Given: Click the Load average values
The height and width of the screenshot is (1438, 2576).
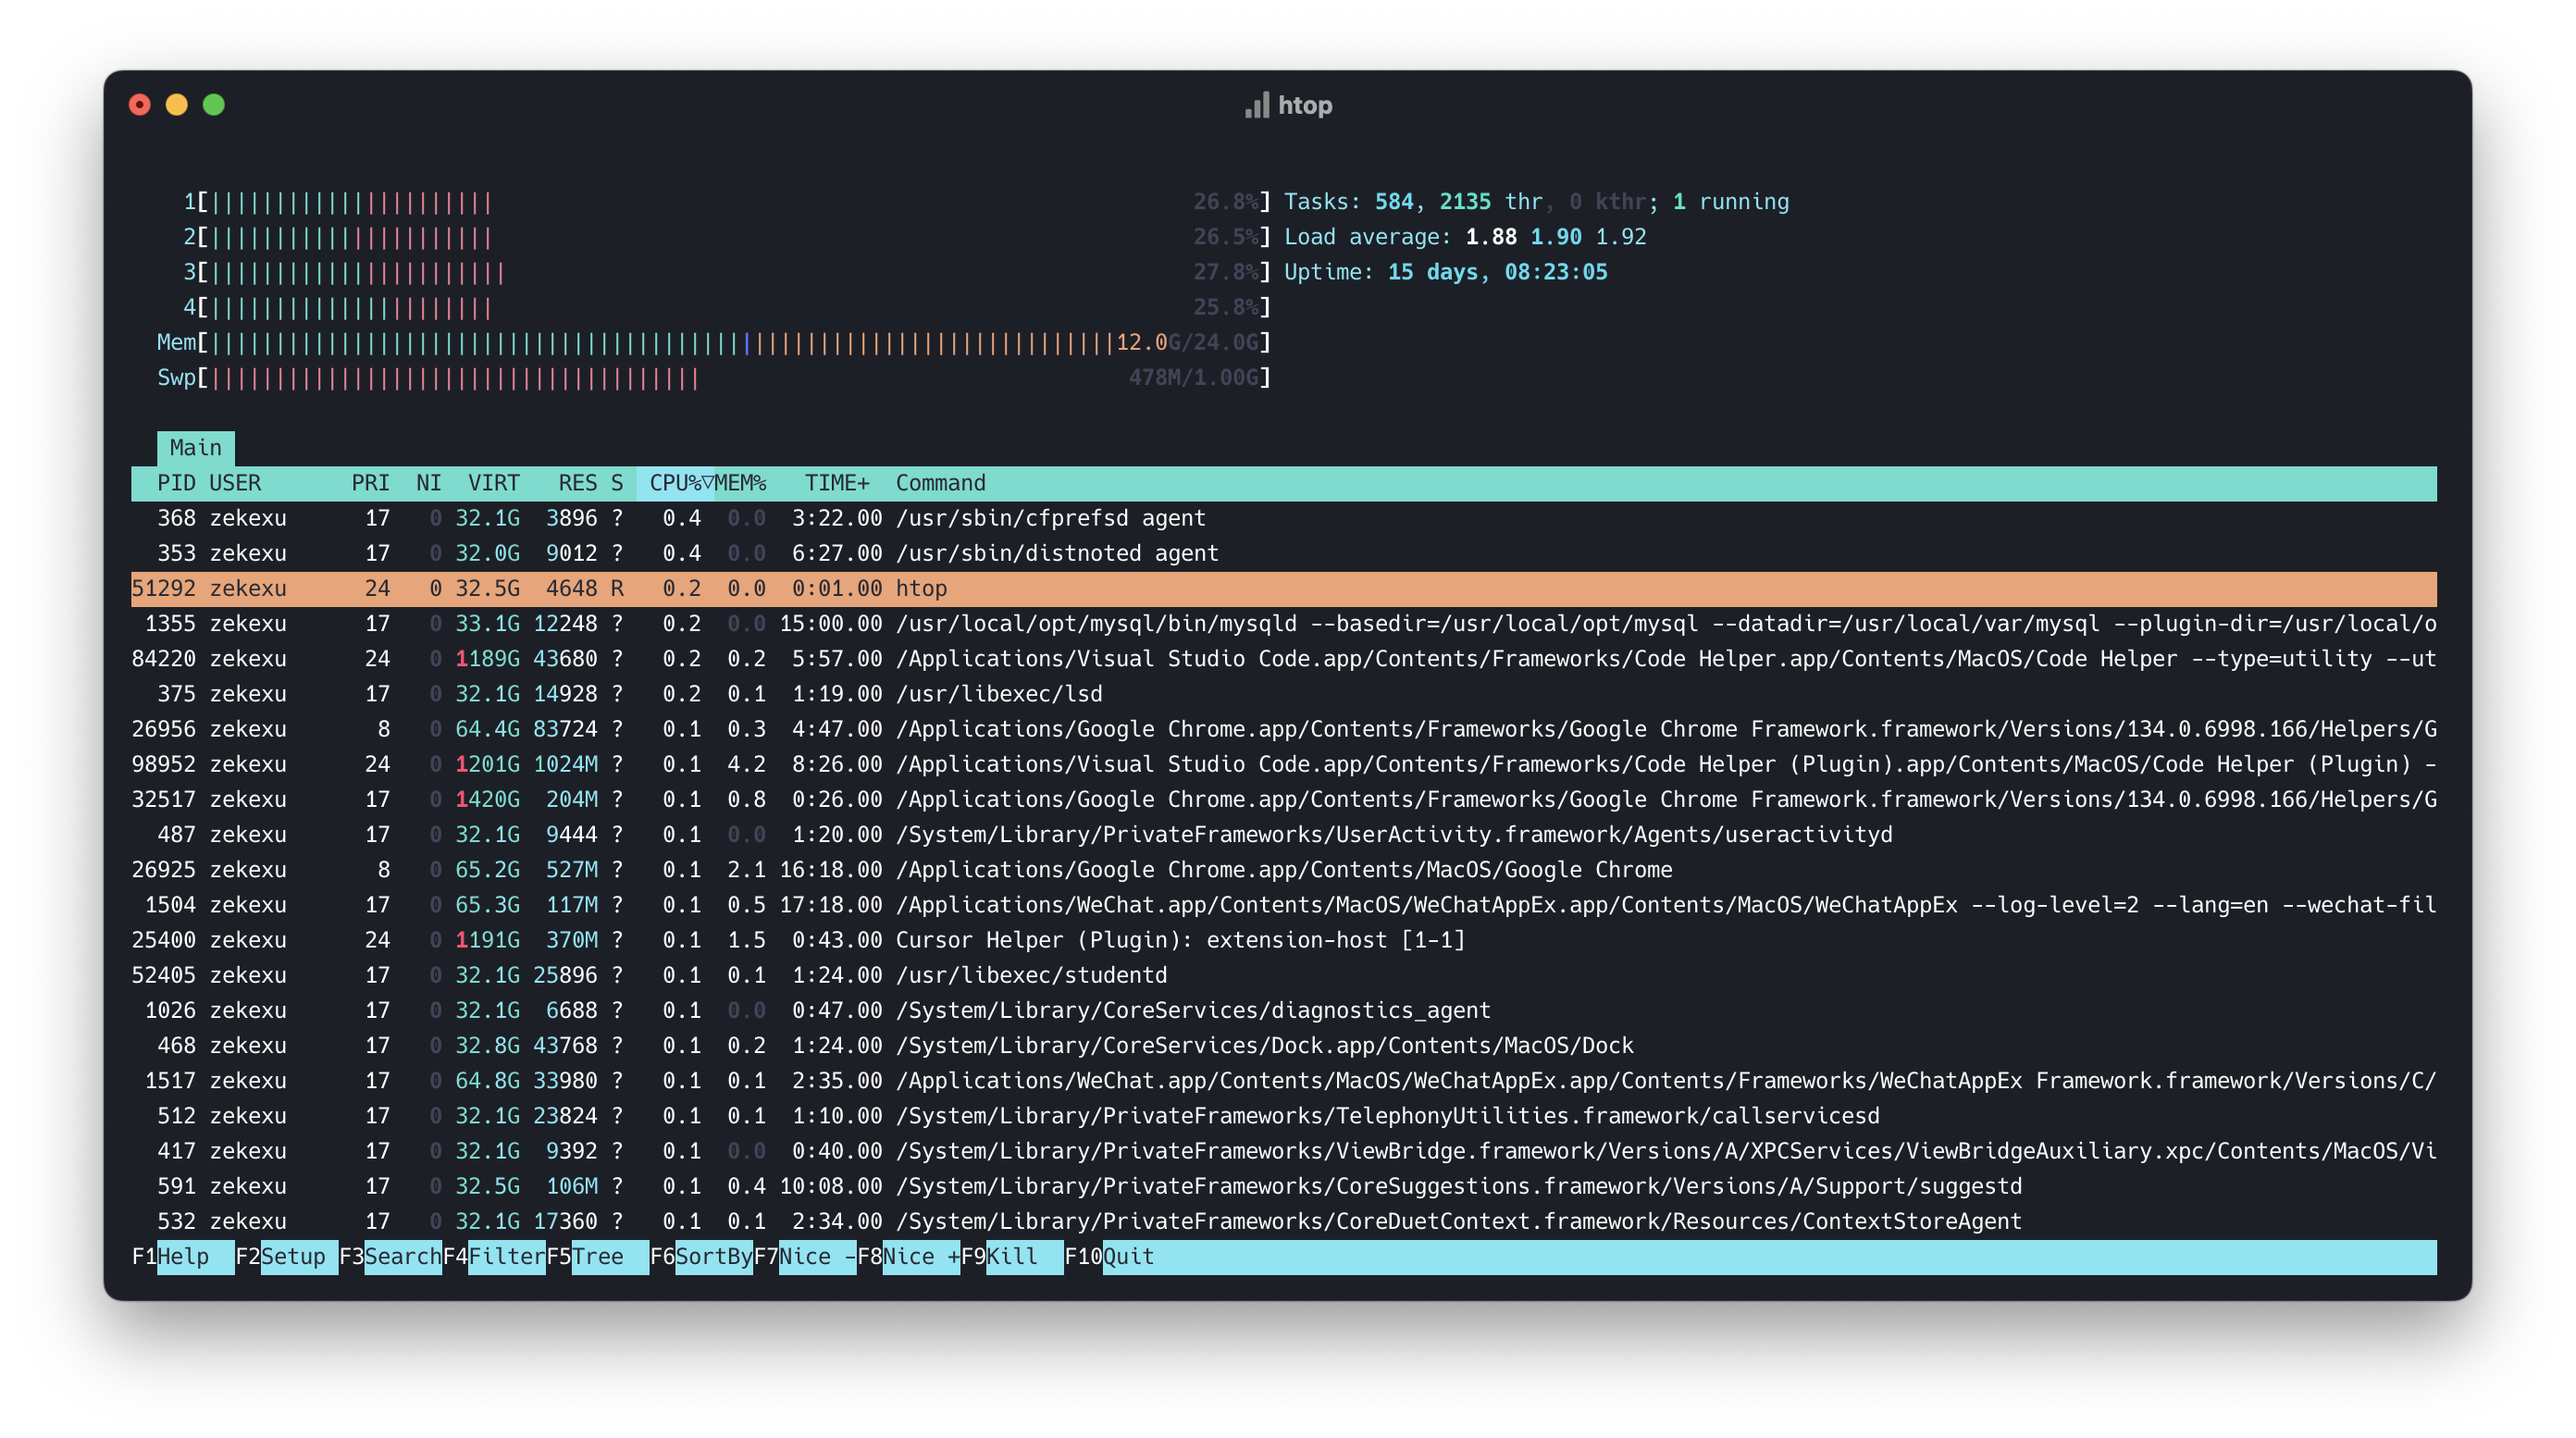Looking at the screenshot, I should (x=1556, y=236).
